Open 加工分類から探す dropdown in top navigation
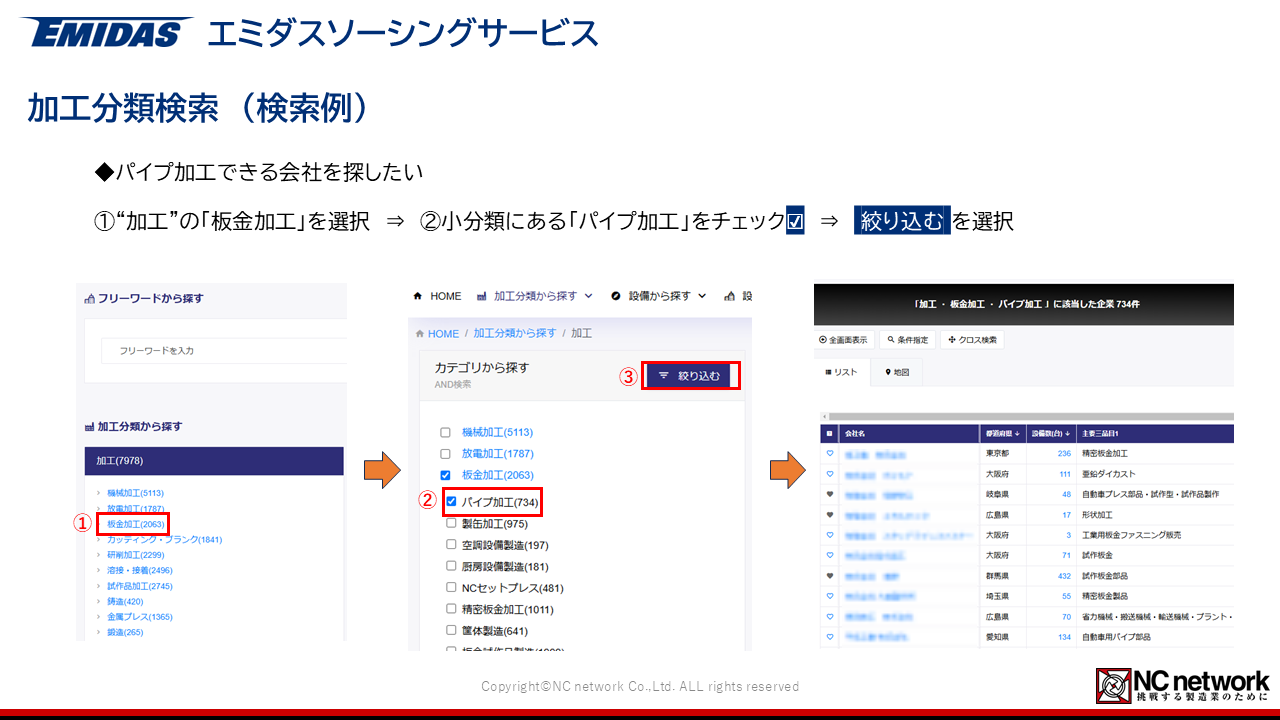Screen dimensions: 1280x720 point(535,296)
